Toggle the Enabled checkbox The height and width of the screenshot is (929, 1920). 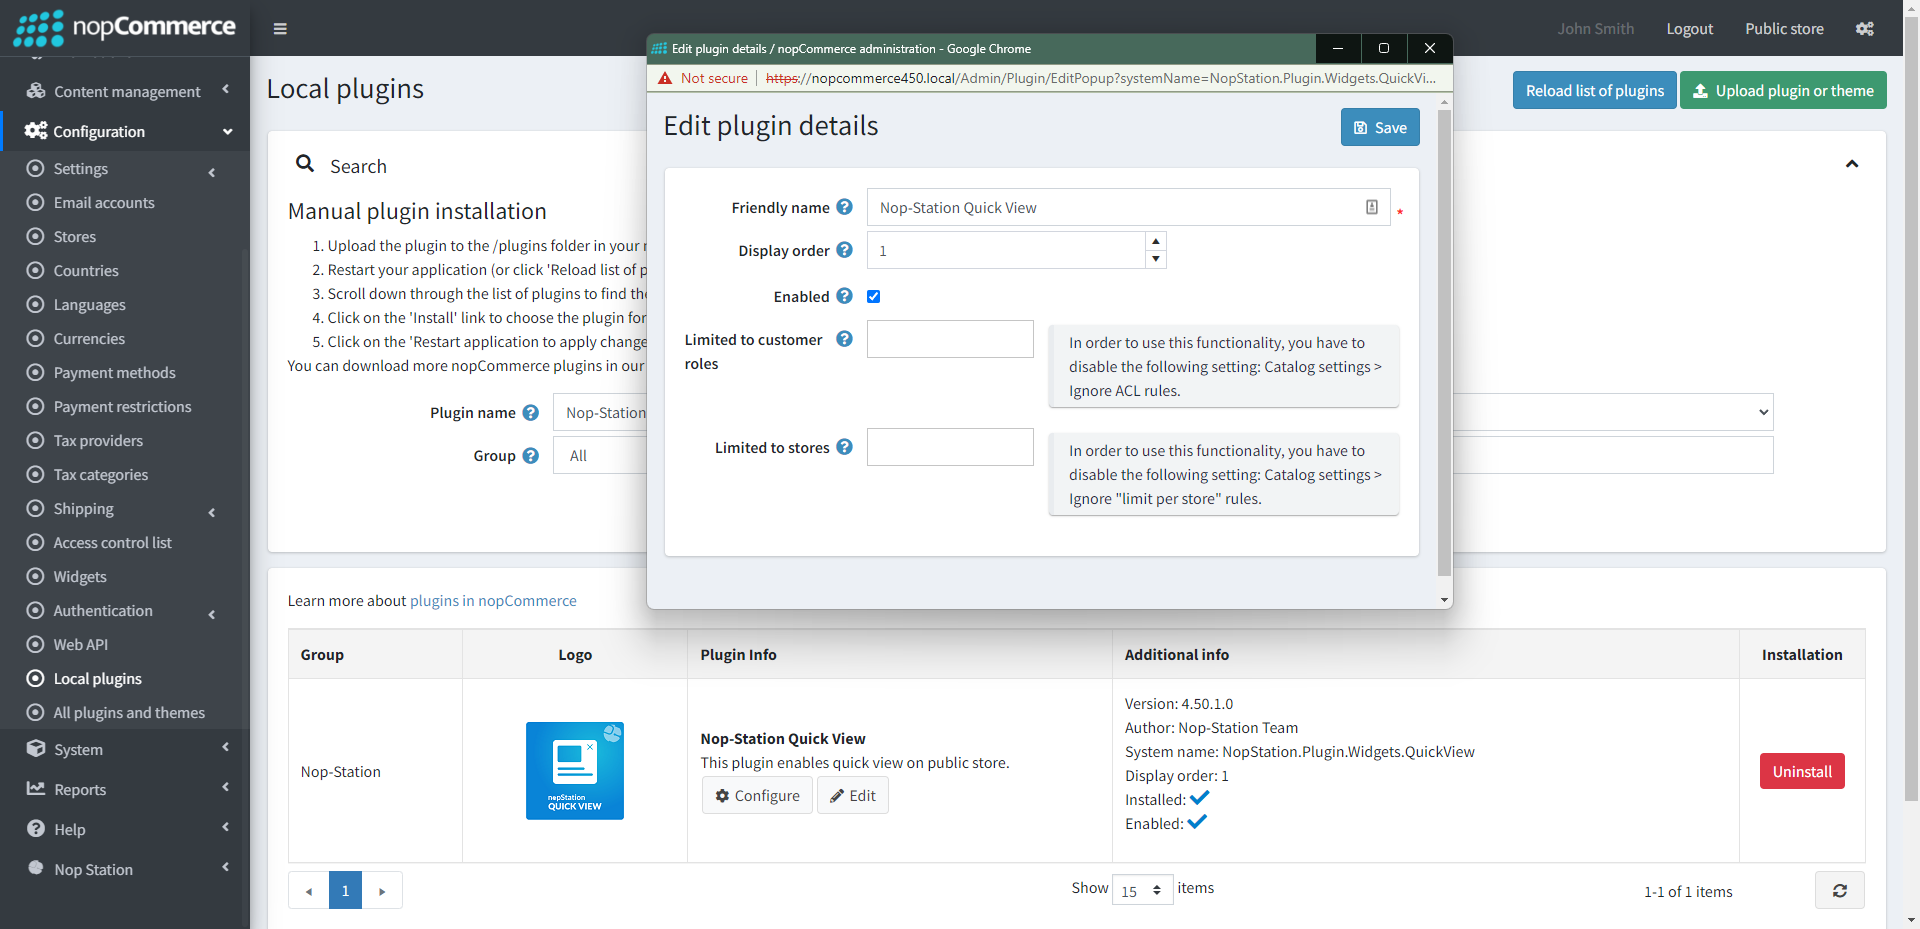tap(873, 296)
